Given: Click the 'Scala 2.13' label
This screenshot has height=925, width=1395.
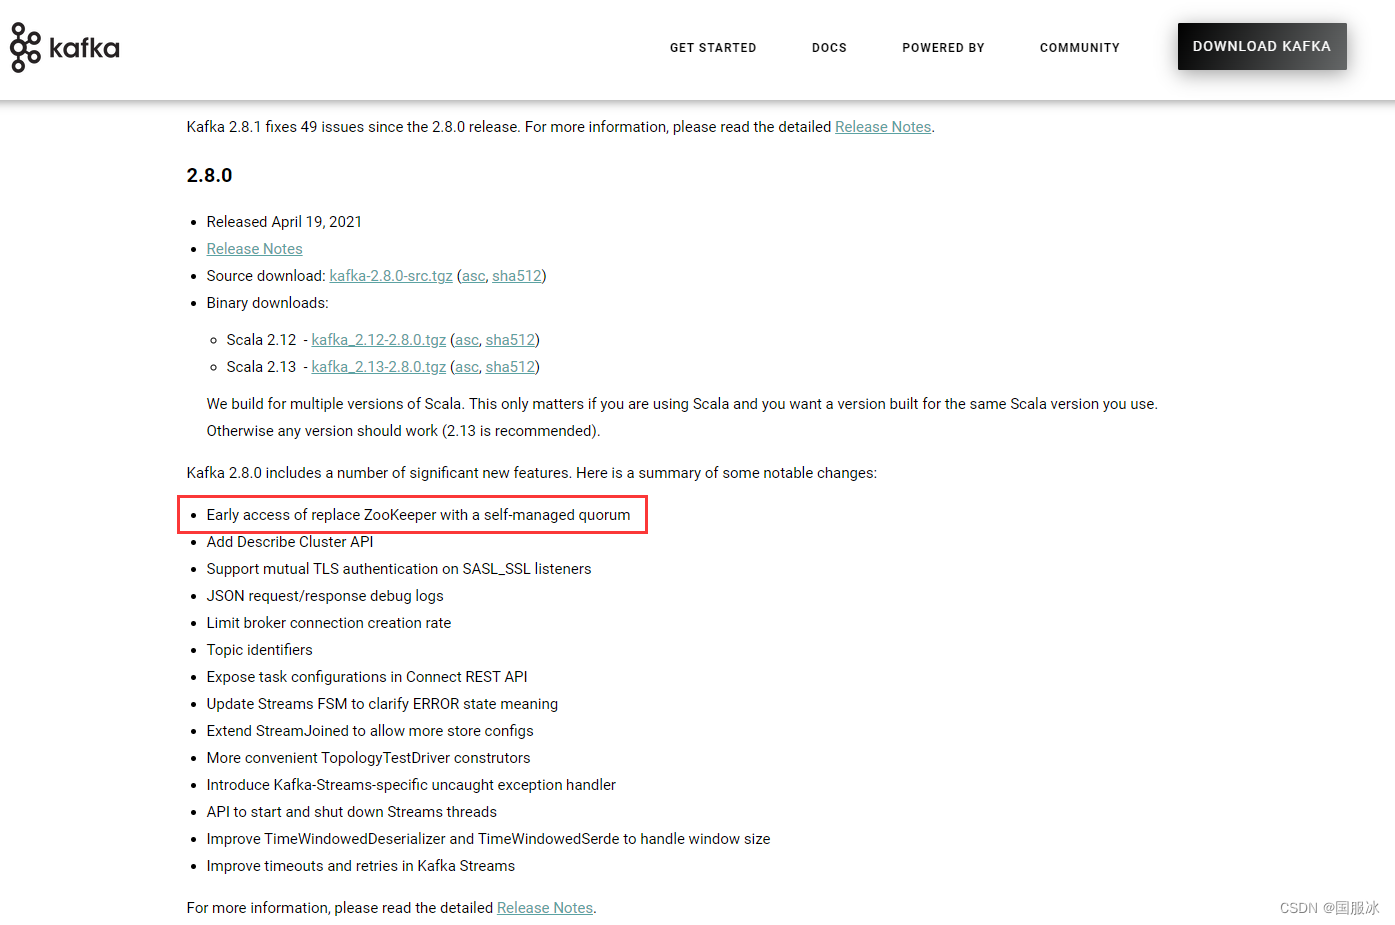Looking at the screenshot, I should [x=262, y=367].
